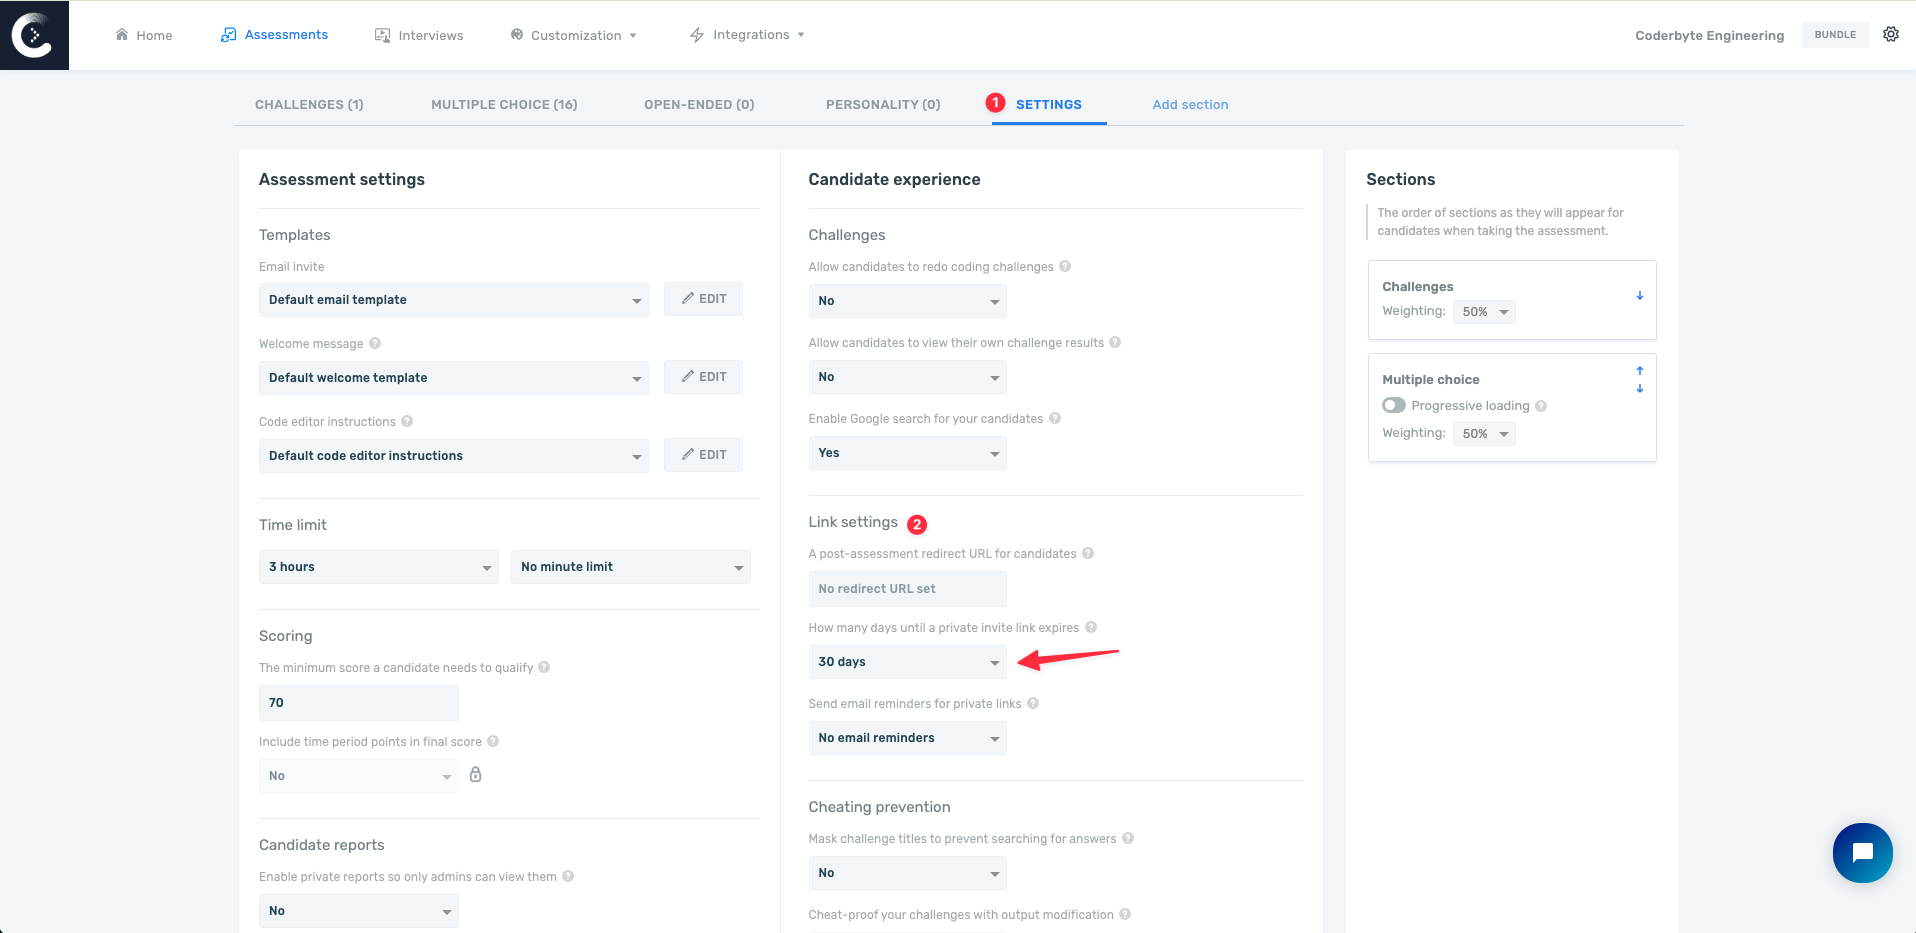Click the lock icon beside time period points
1916x933 pixels.
pyautogui.click(x=476, y=775)
